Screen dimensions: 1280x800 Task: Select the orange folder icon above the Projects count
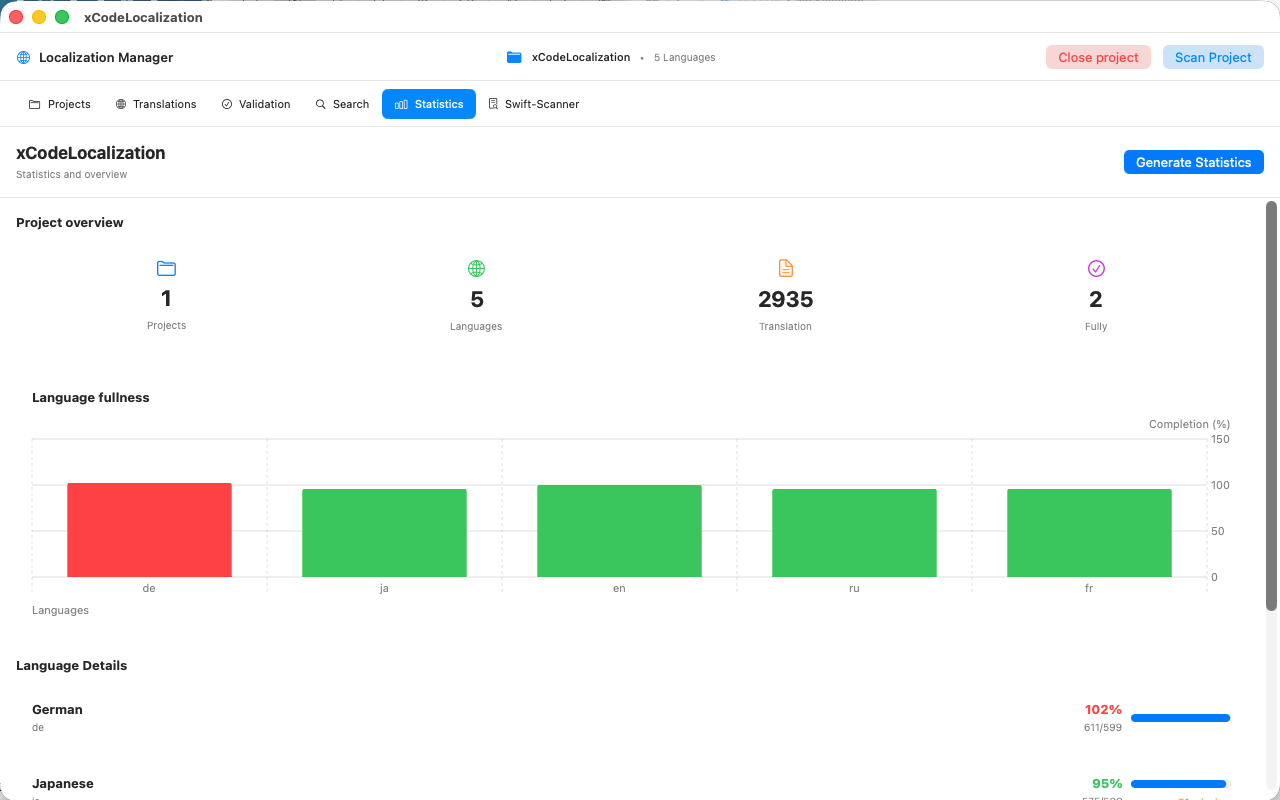[166, 268]
